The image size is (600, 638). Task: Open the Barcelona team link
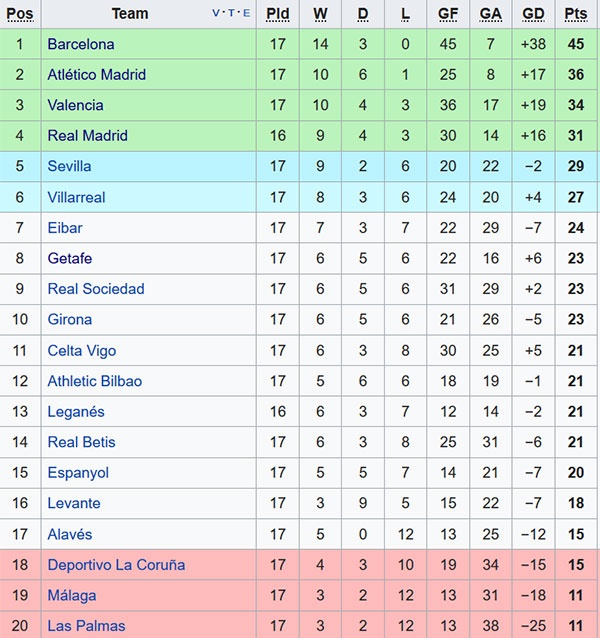(81, 44)
